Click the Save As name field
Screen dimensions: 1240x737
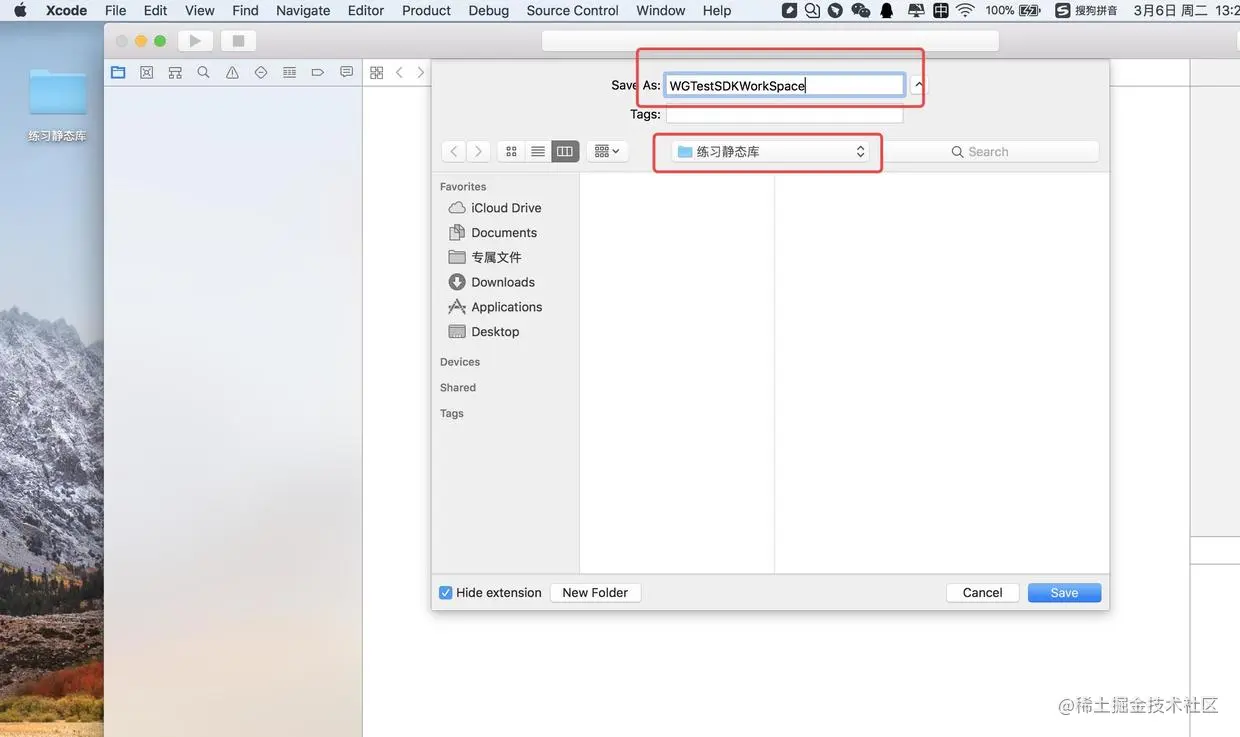coord(785,85)
